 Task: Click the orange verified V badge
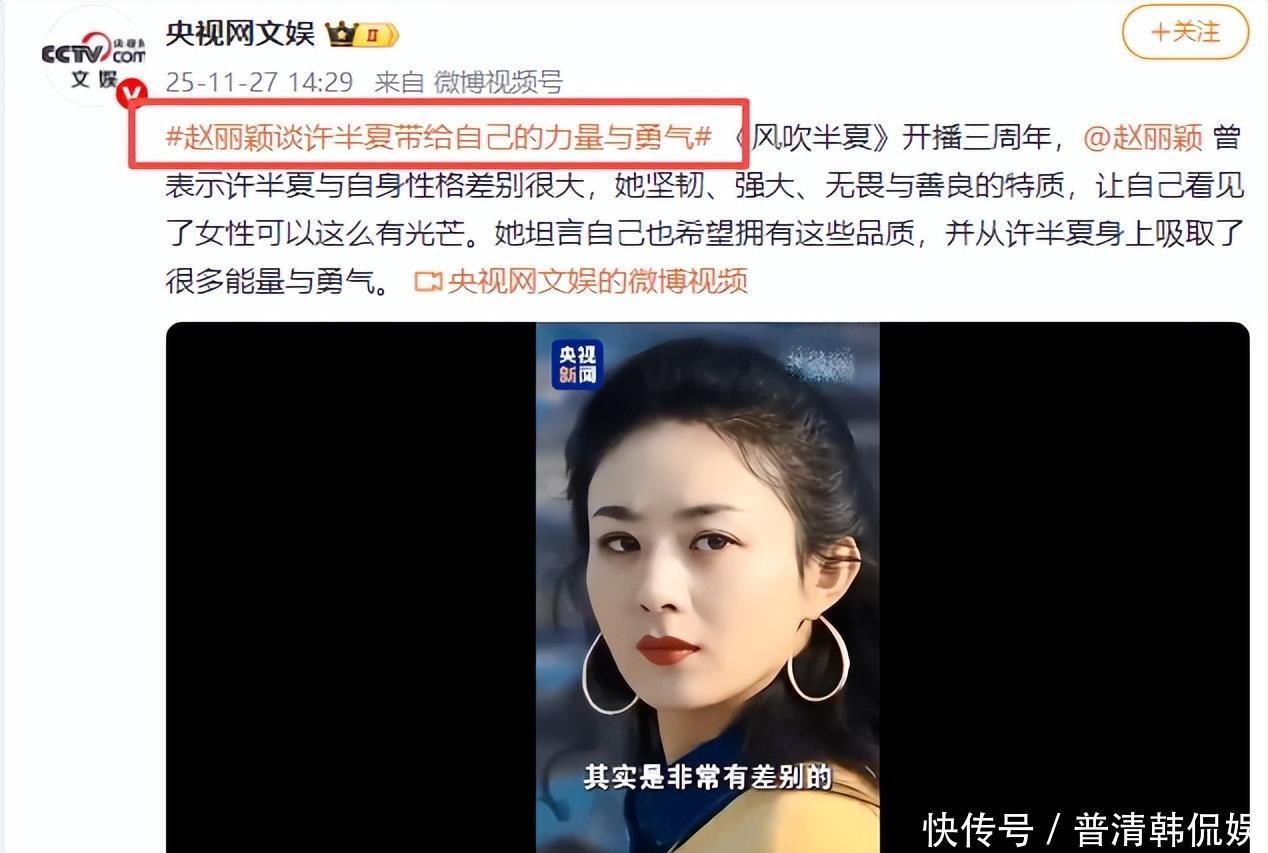pyautogui.click(x=132, y=94)
